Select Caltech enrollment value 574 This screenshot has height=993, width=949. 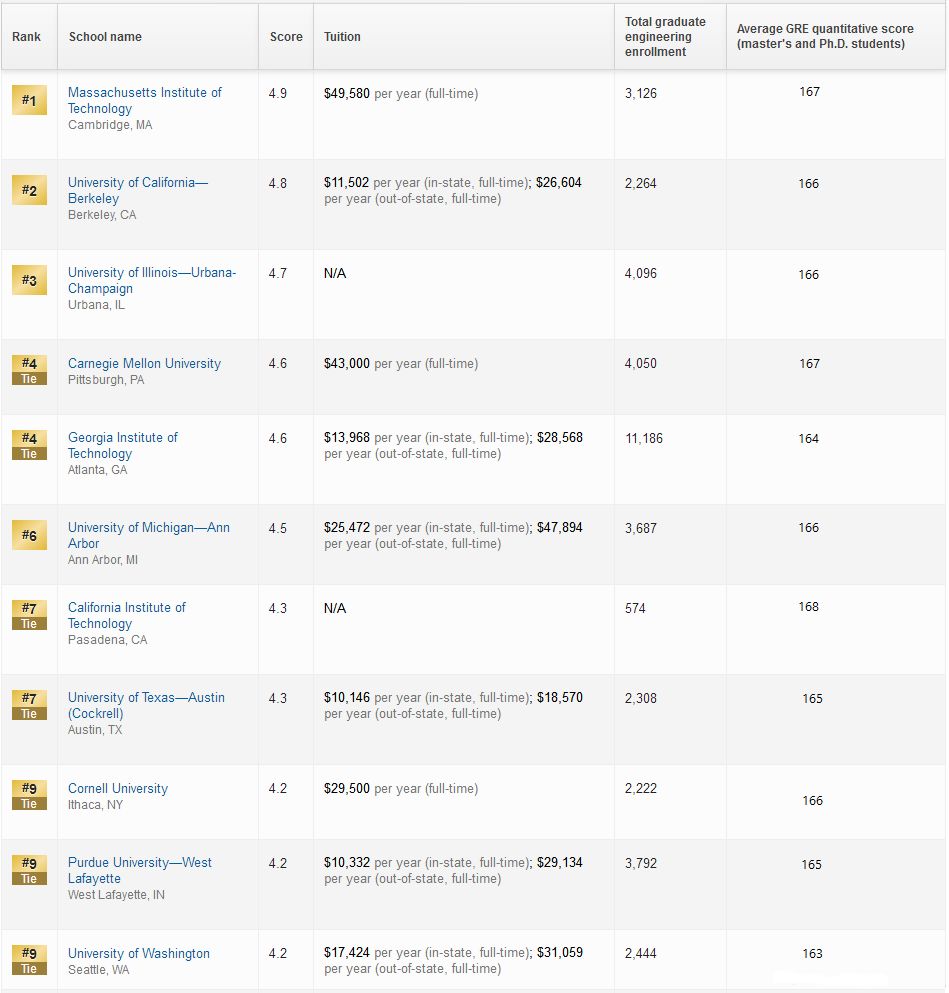635,609
